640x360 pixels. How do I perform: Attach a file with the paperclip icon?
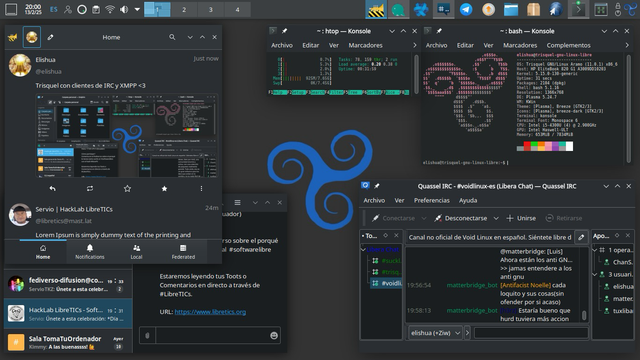click(x=147, y=336)
